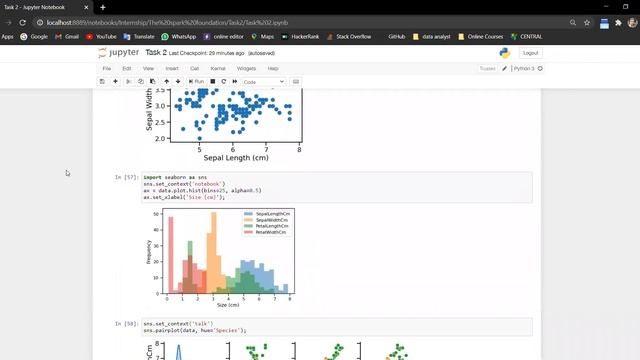Image resolution: width=640 pixels, height=360 pixels.
Task: Click the save and checkpoint icon
Action: click(x=102, y=82)
